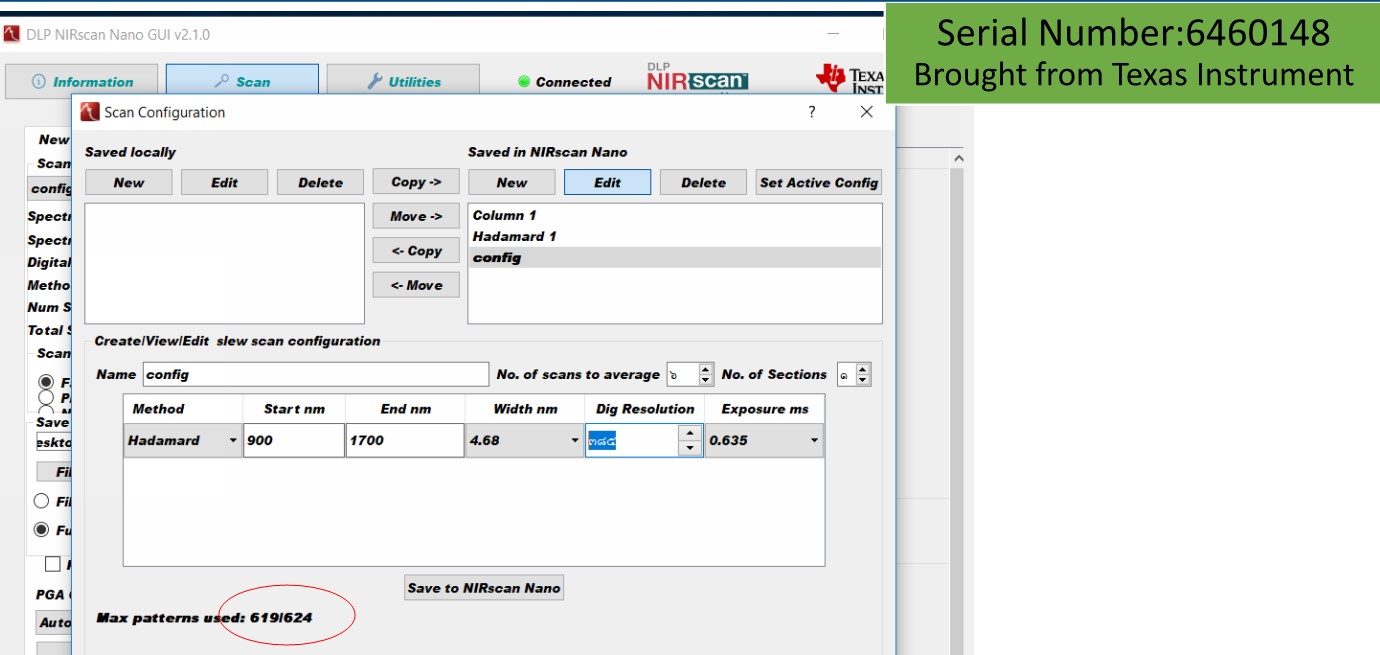Click the Method column header
The width and height of the screenshot is (1380, 655).
click(x=183, y=408)
